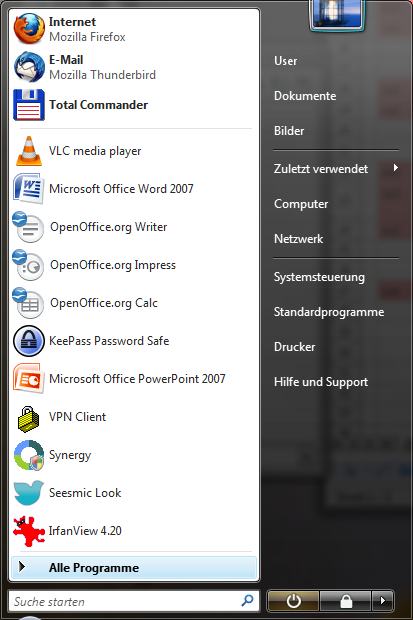
Task: Click the Suche starten search field
Action: [x=134, y=601]
